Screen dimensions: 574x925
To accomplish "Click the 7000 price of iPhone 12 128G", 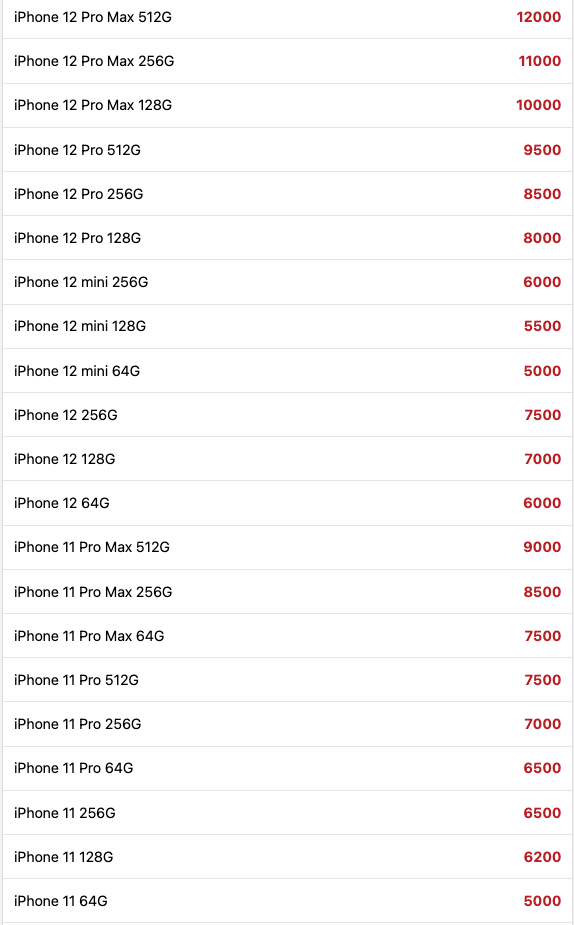I will (x=542, y=459).
